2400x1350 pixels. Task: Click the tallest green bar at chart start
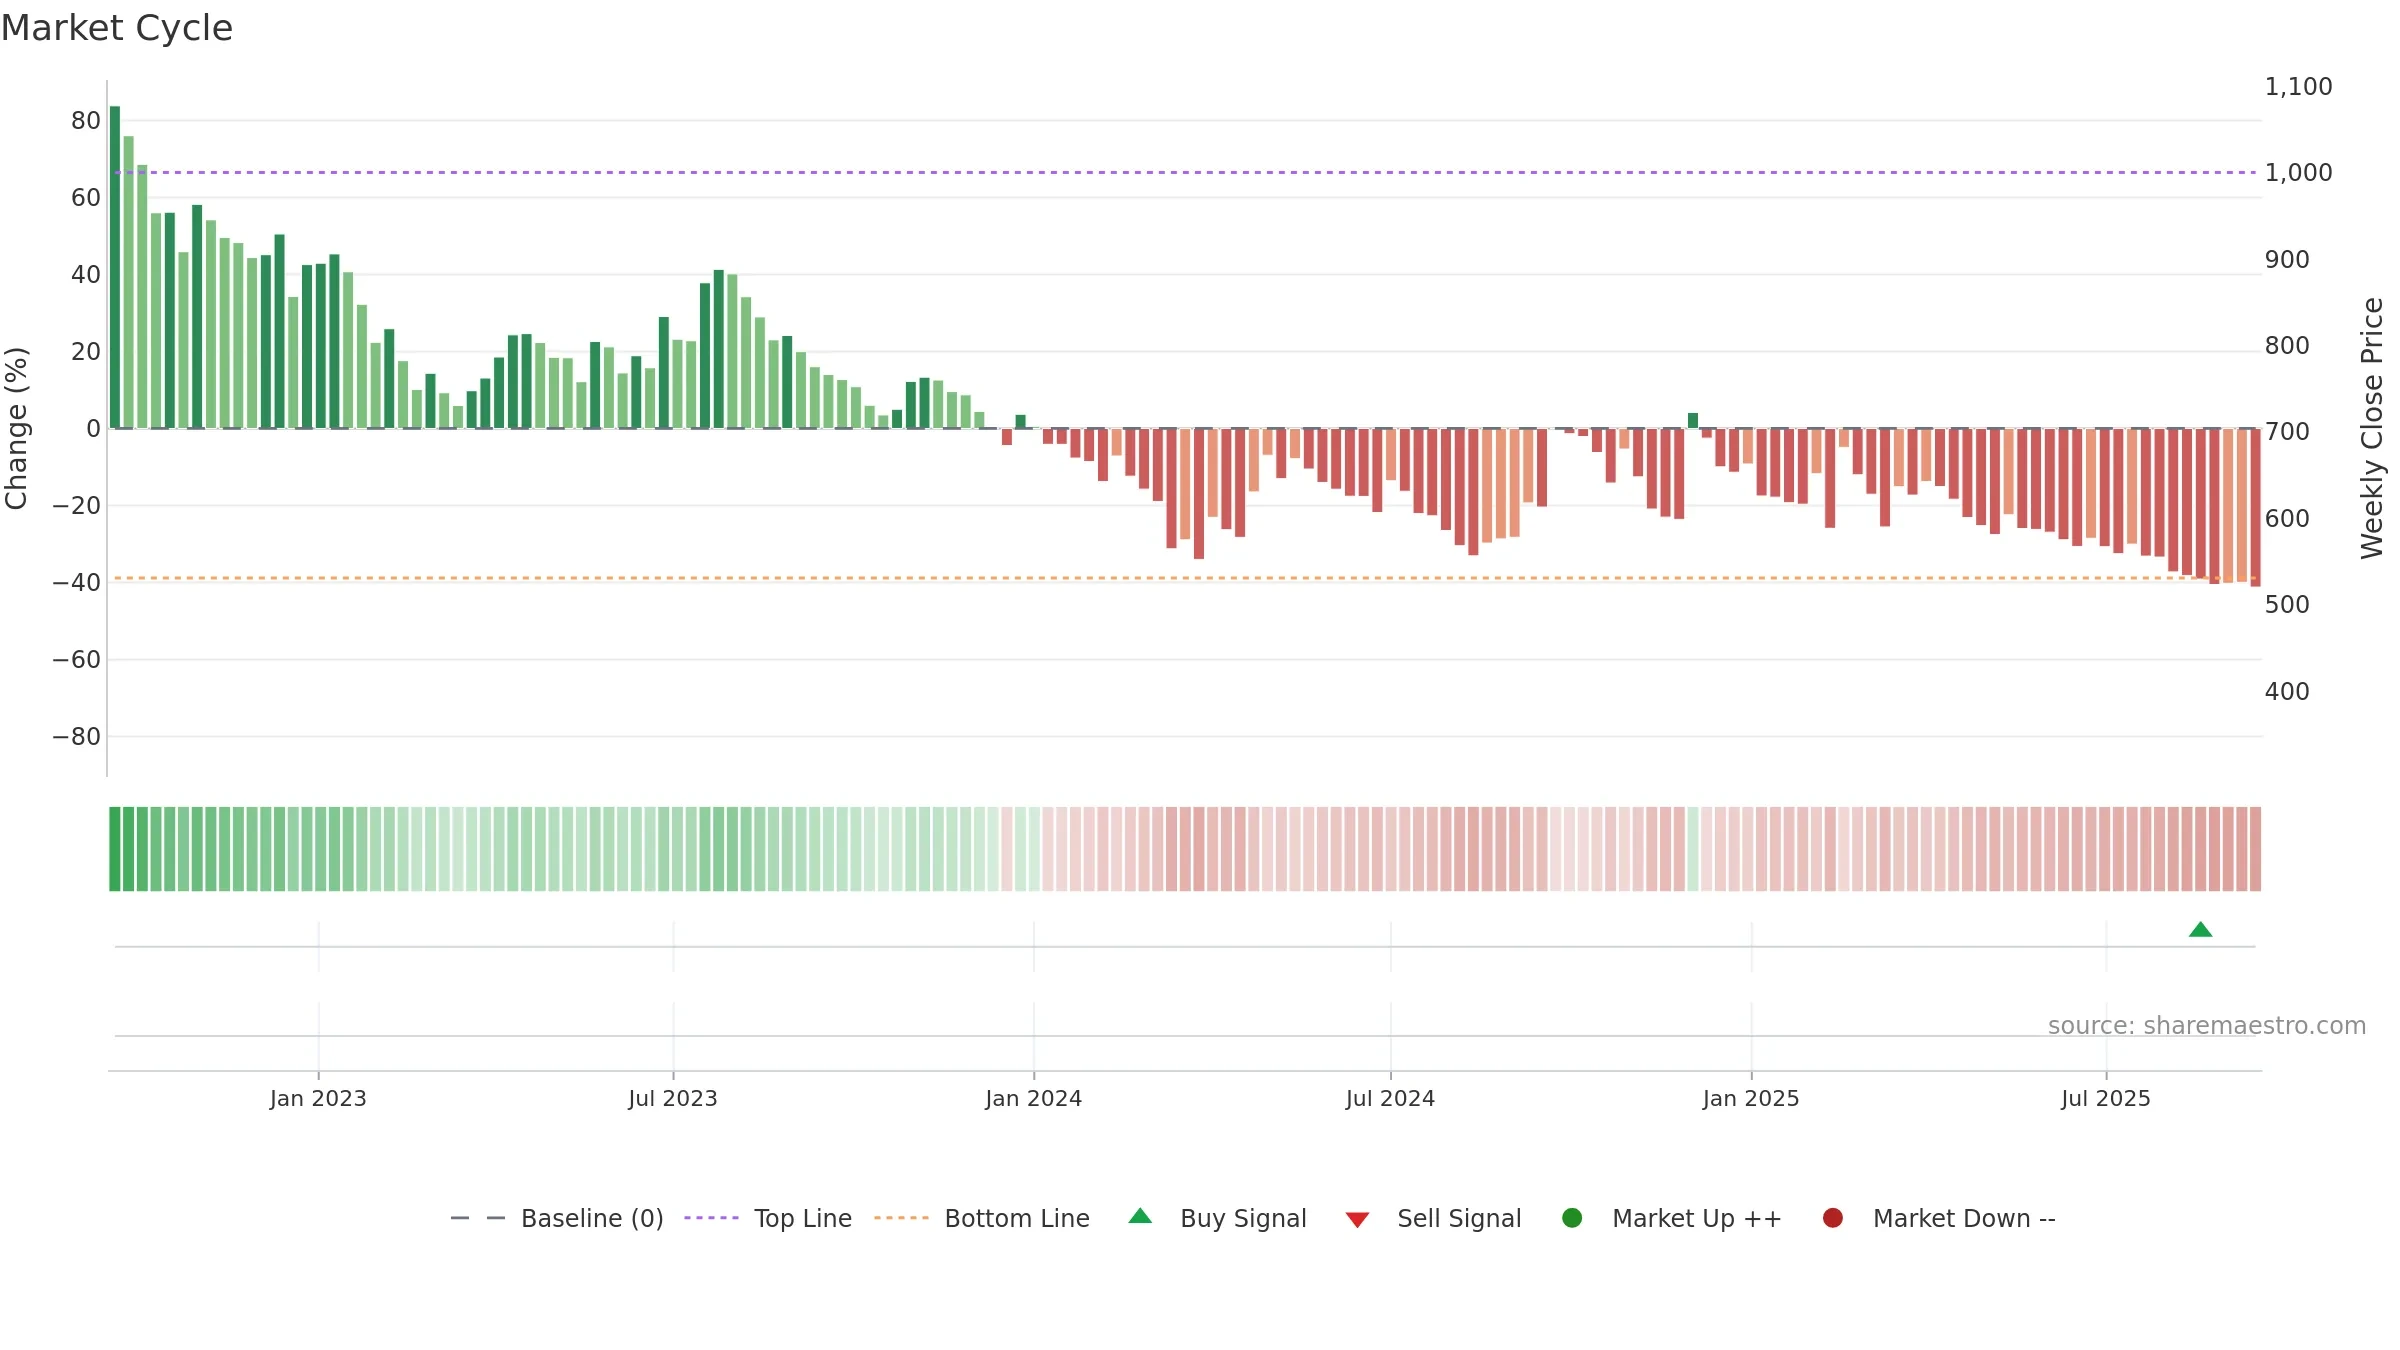tap(115, 267)
